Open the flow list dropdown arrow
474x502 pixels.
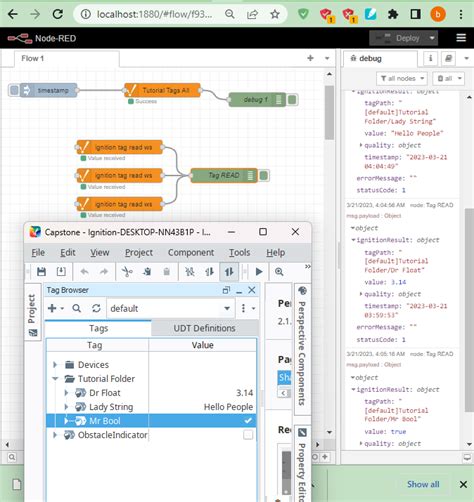click(327, 58)
